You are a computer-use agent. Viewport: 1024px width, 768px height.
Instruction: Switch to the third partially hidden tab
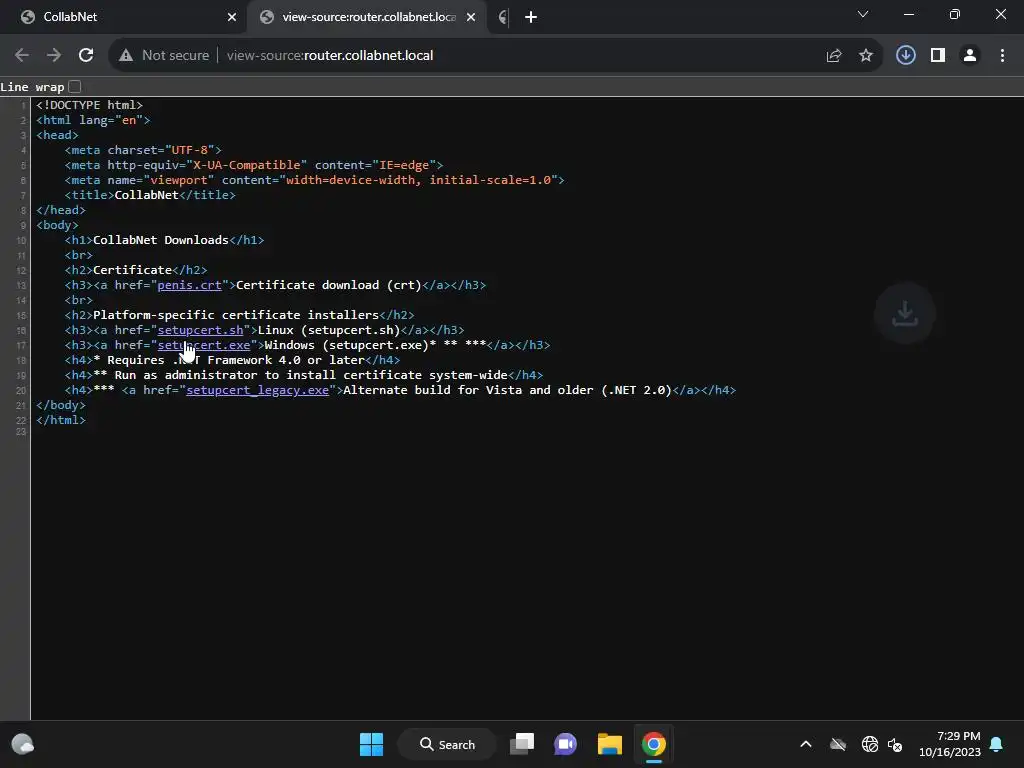point(502,17)
